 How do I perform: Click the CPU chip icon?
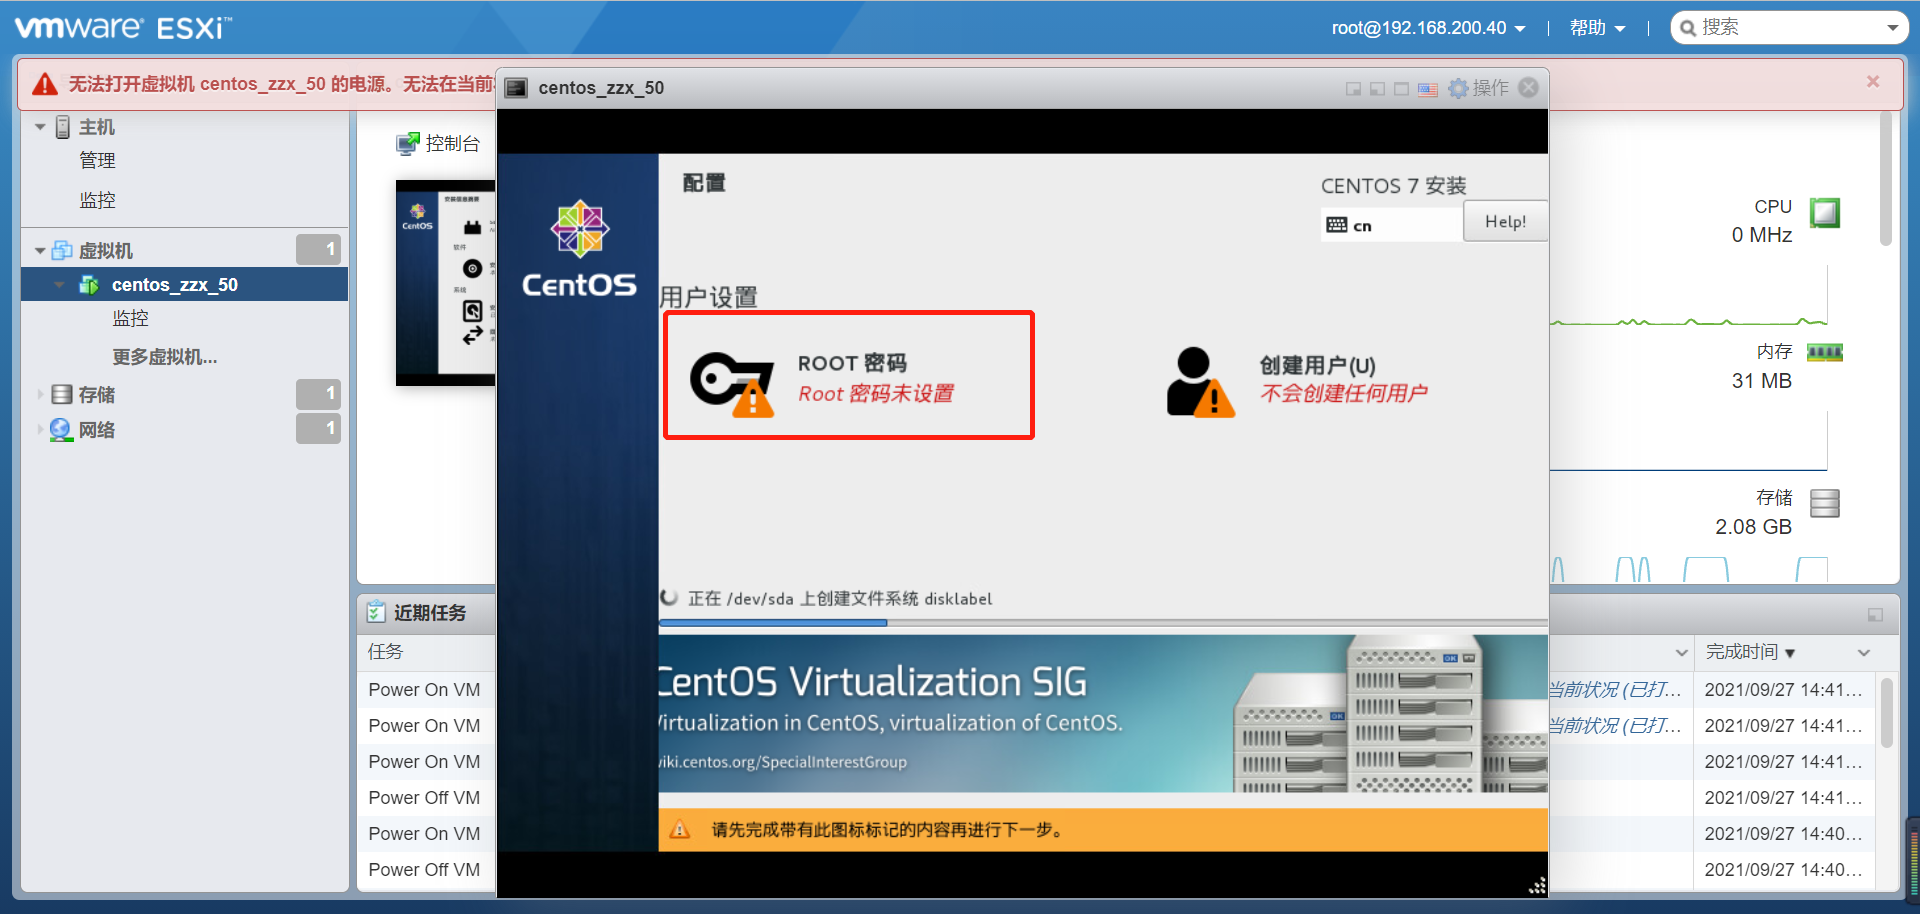pyautogui.click(x=1825, y=213)
